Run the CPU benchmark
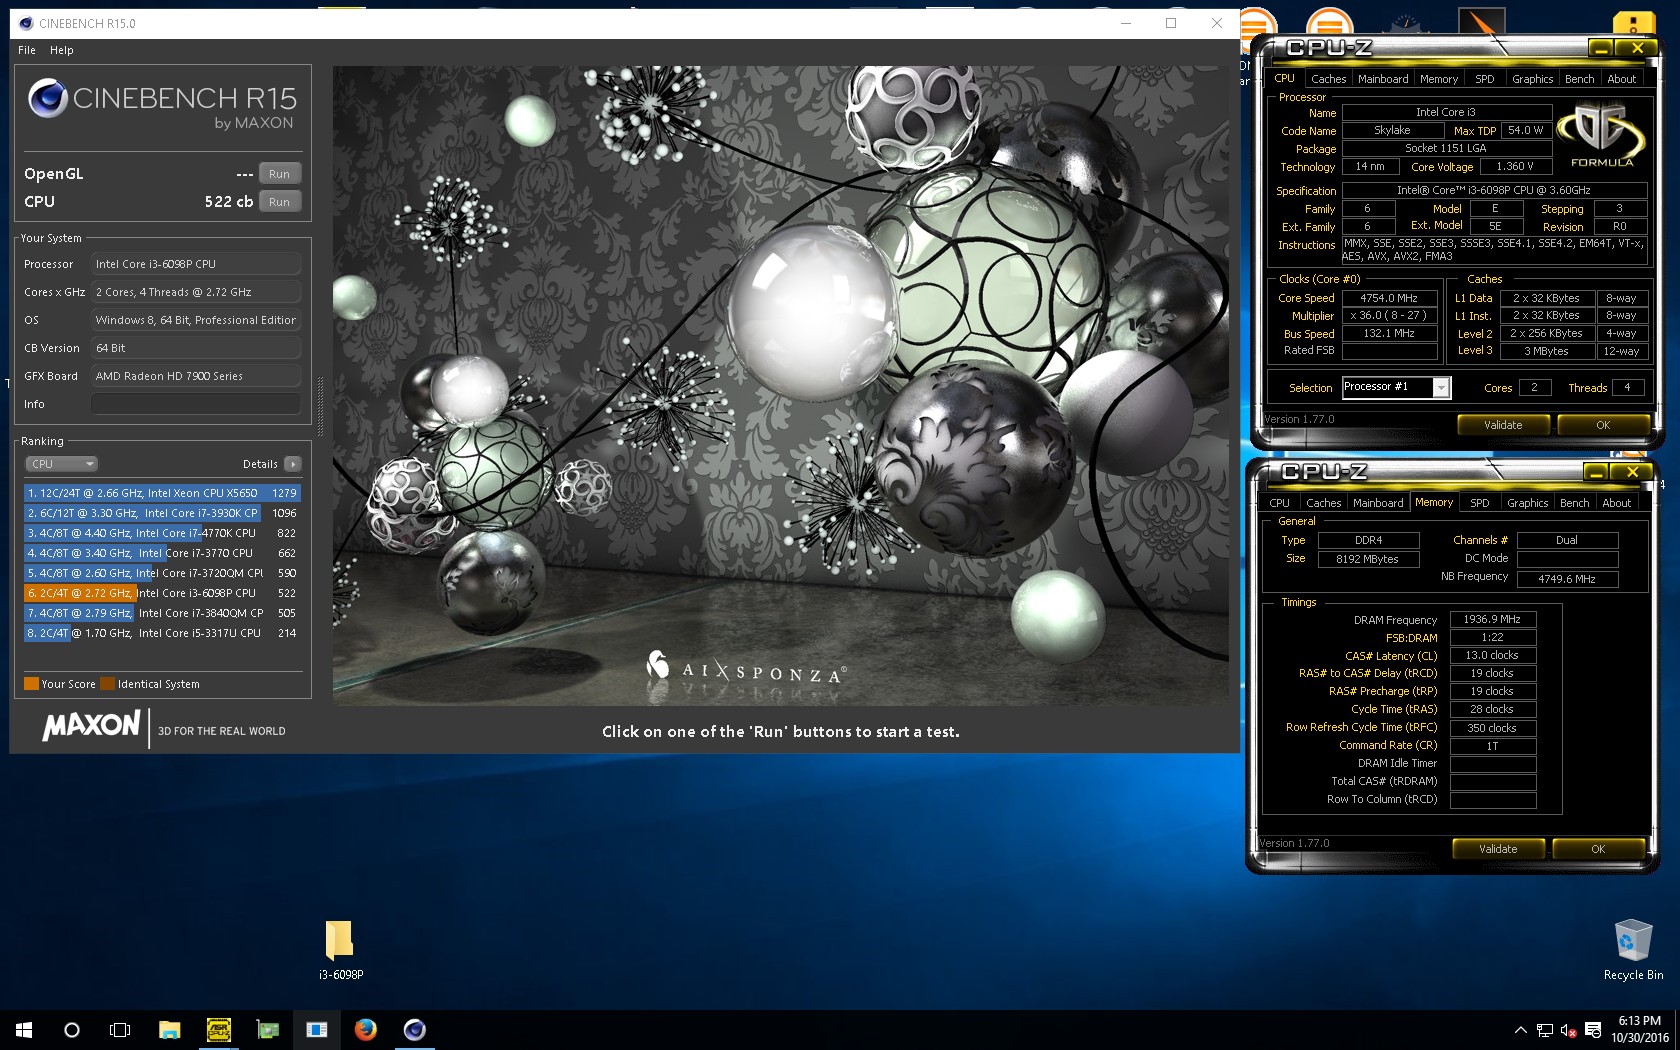 279,201
